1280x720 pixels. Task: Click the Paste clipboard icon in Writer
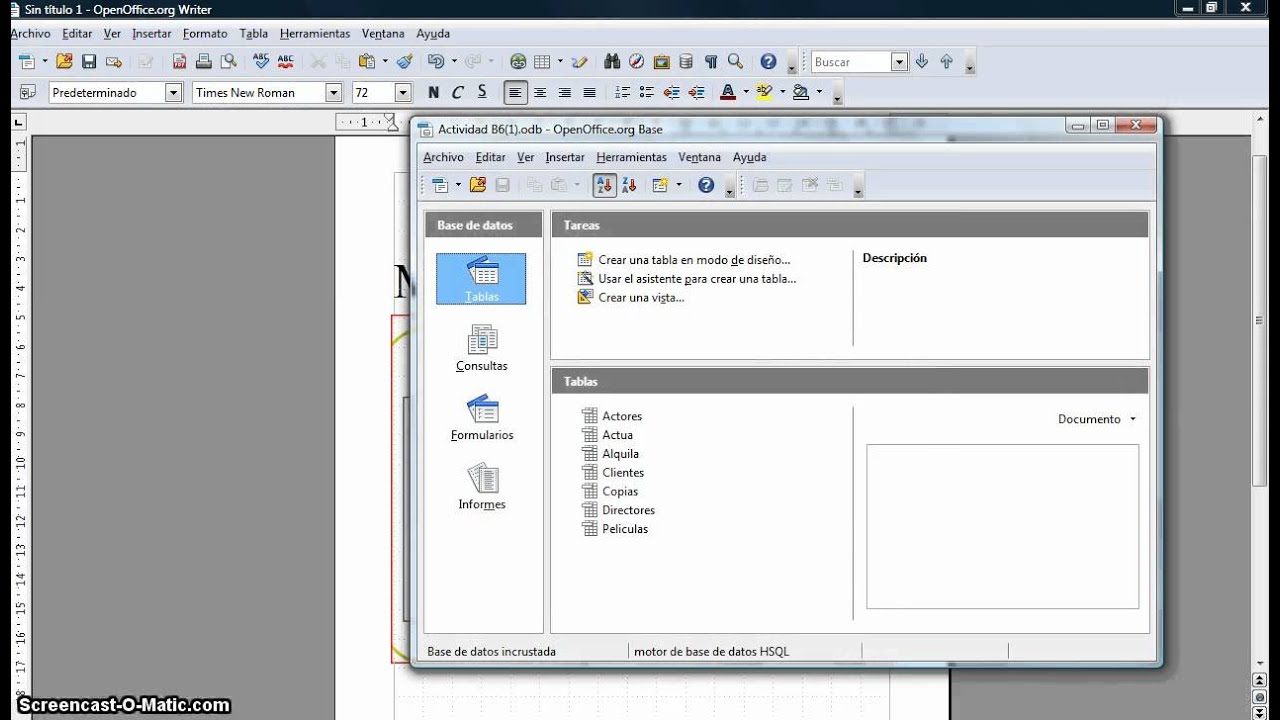click(367, 61)
